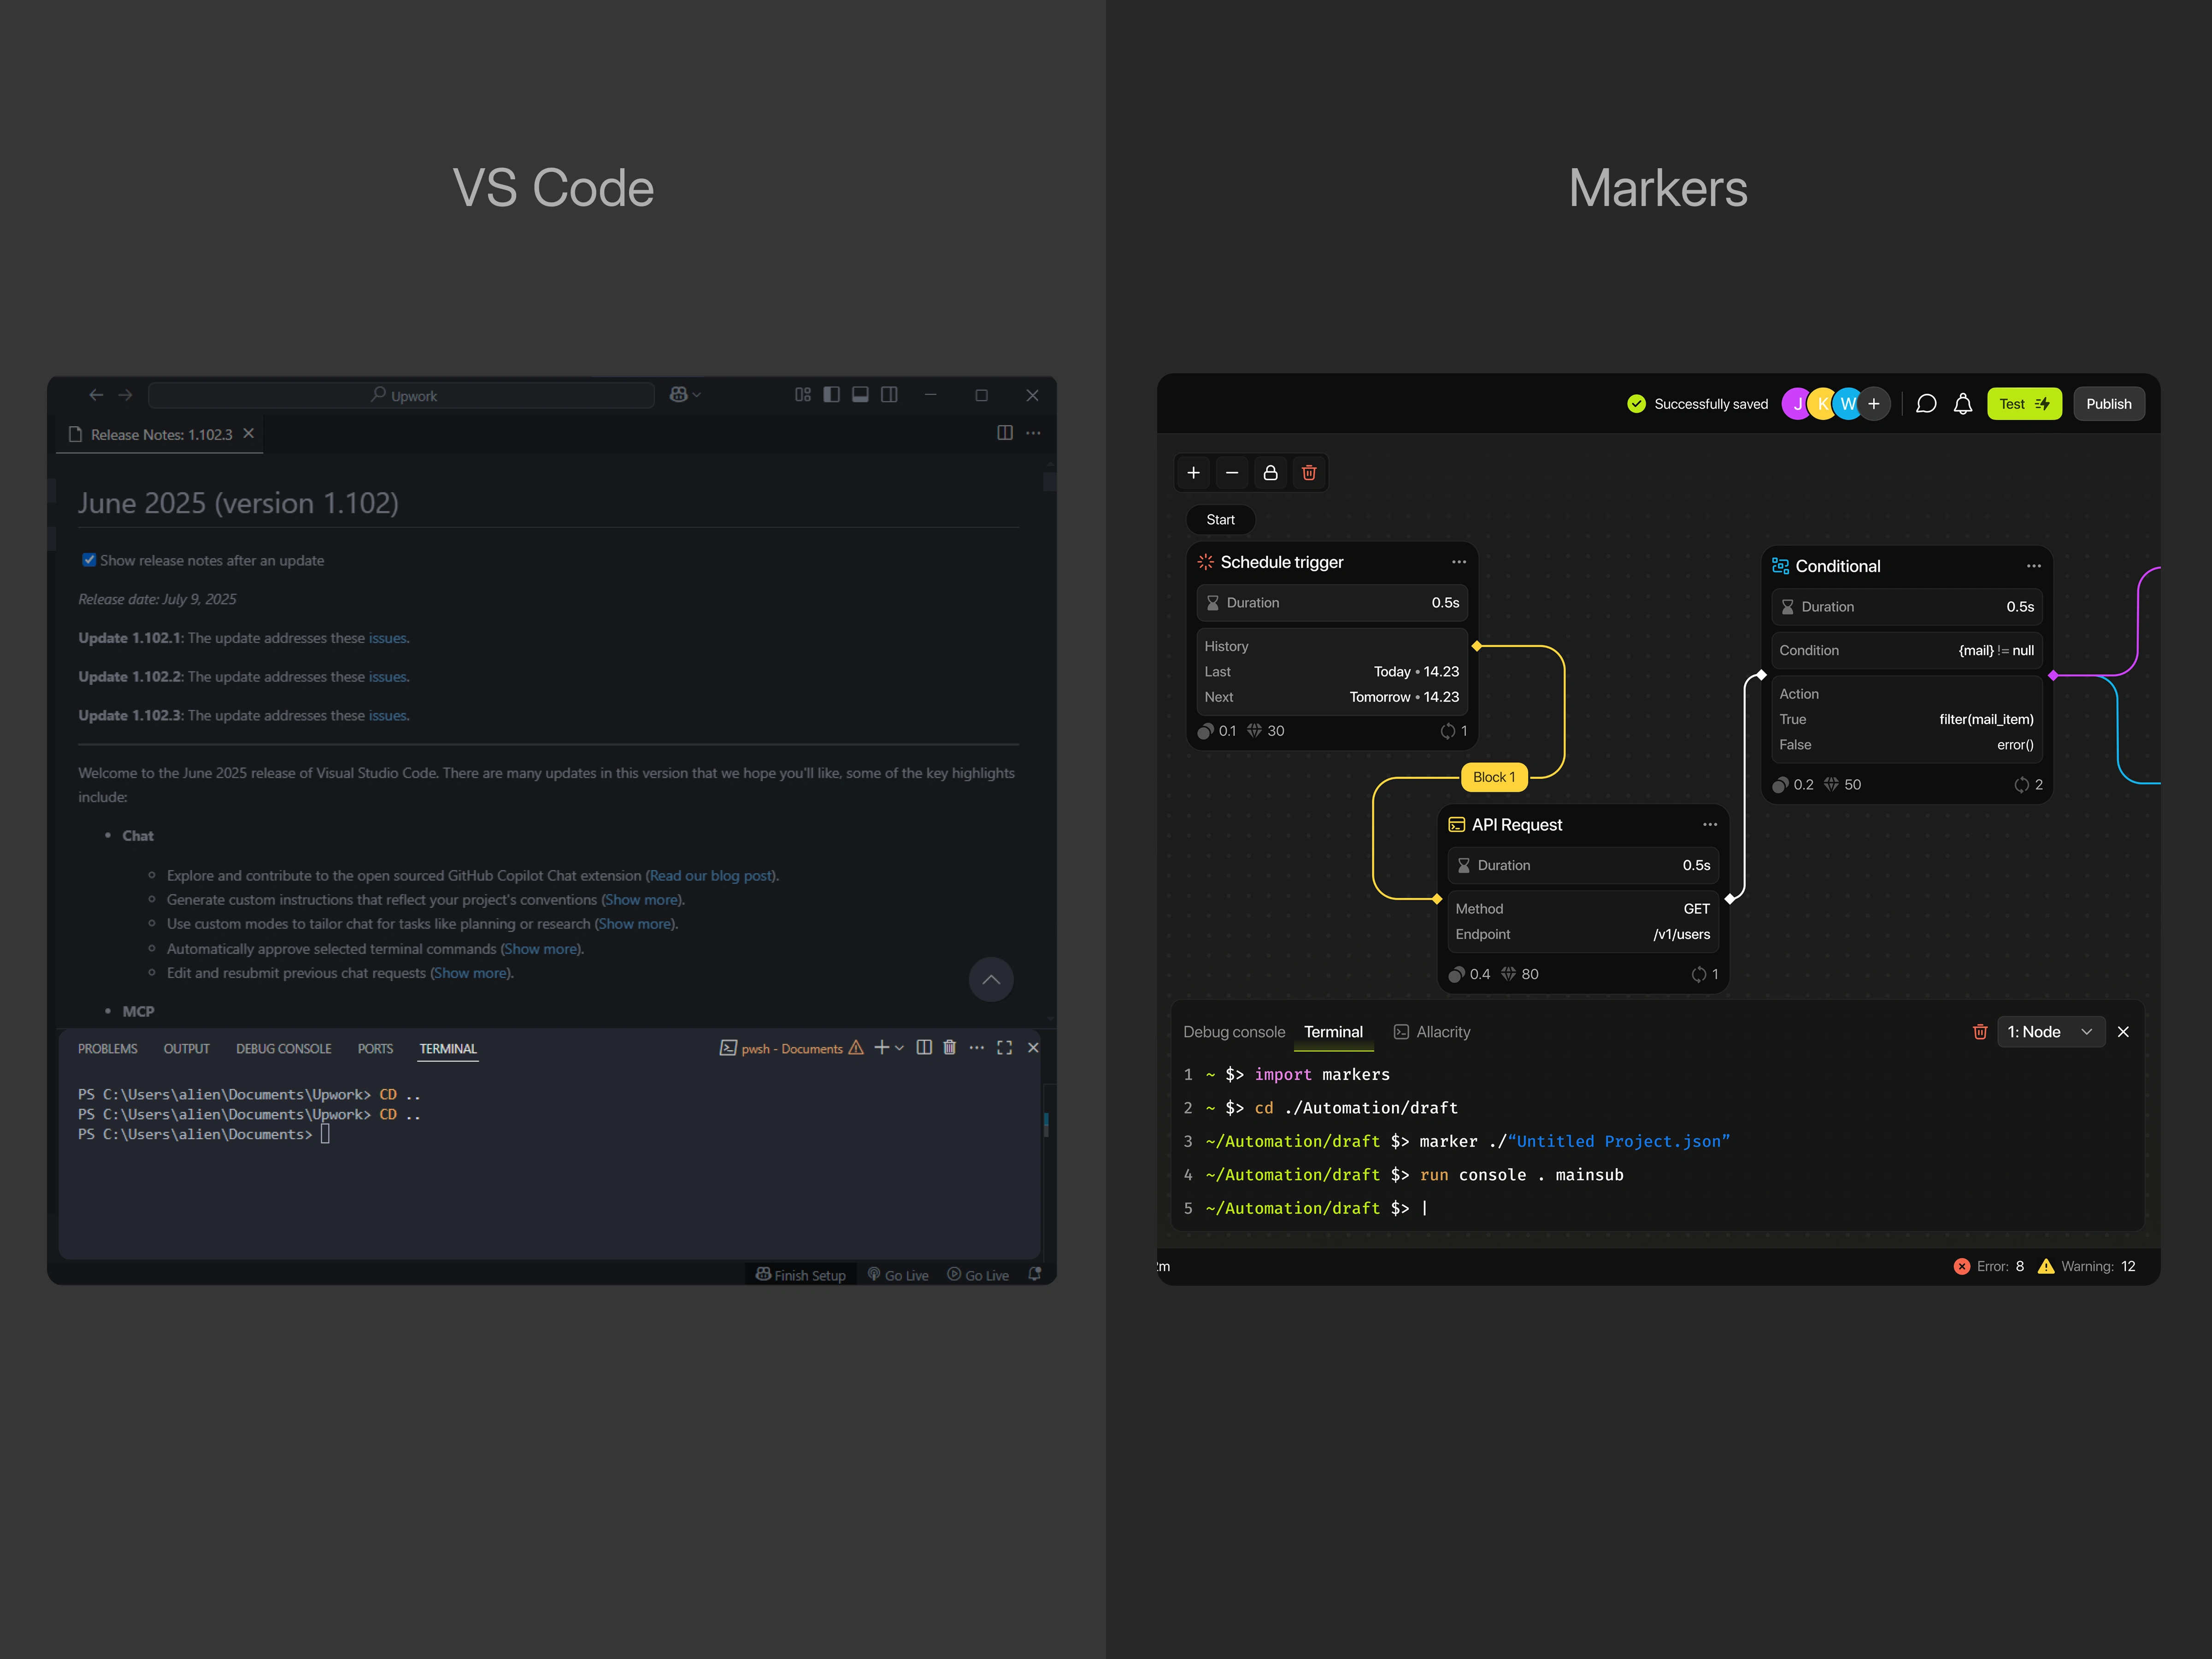
Task: Add a collaborator with the plus avatar
Action: [x=1874, y=404]
